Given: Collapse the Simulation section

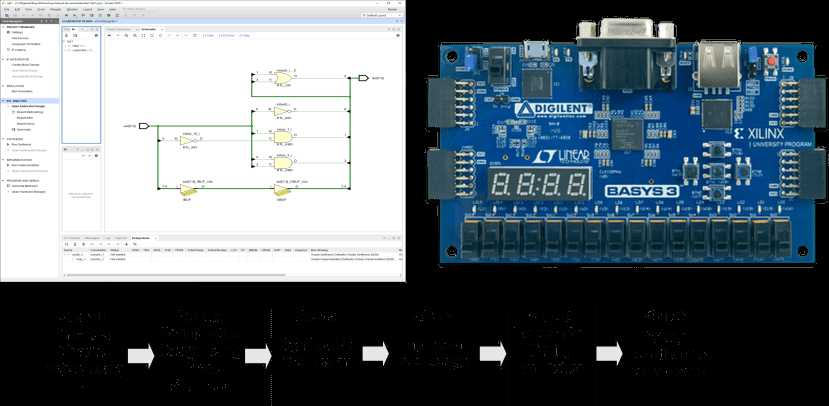Looking at the screenshot, I should [3, 86].
